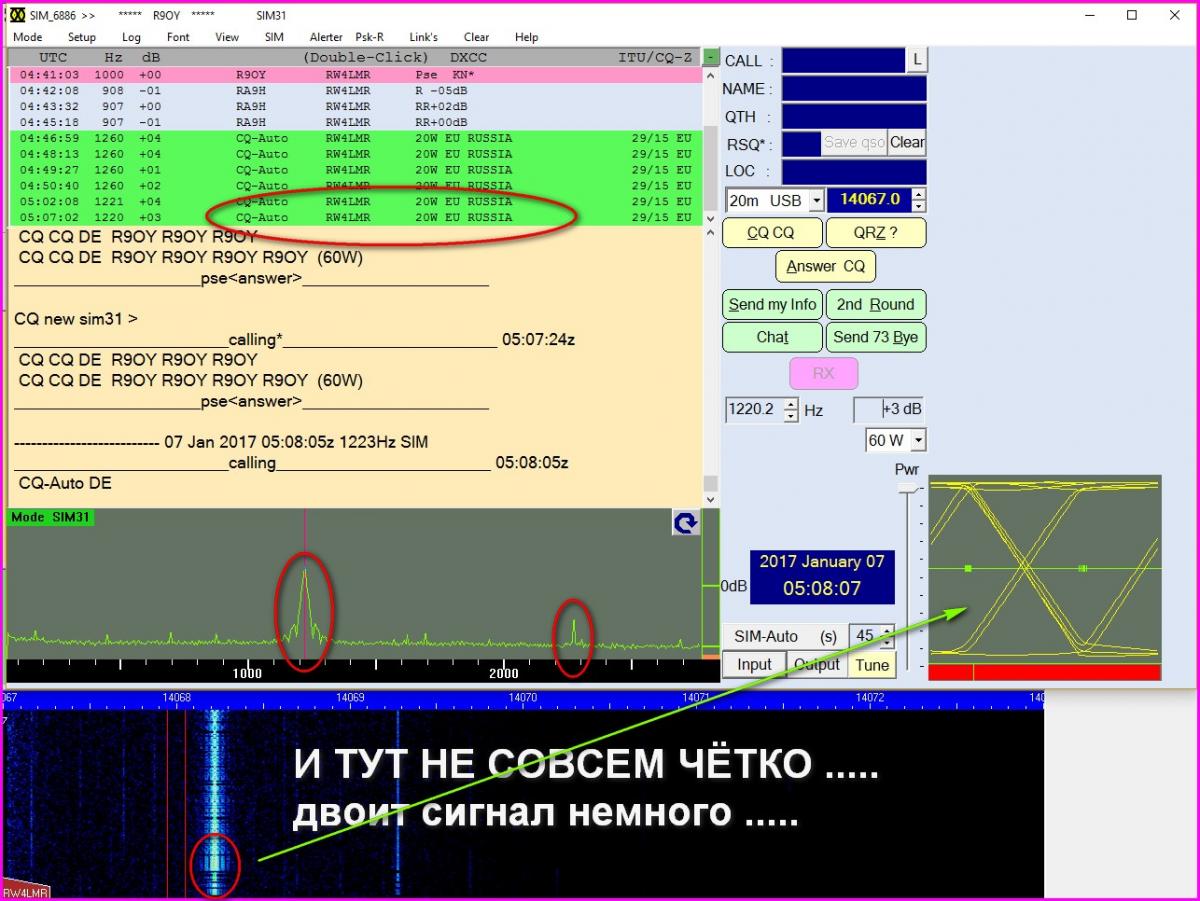The image size is (1200, 901).
Task: Click the Pwr slider handle
Action: pos(907,488)
